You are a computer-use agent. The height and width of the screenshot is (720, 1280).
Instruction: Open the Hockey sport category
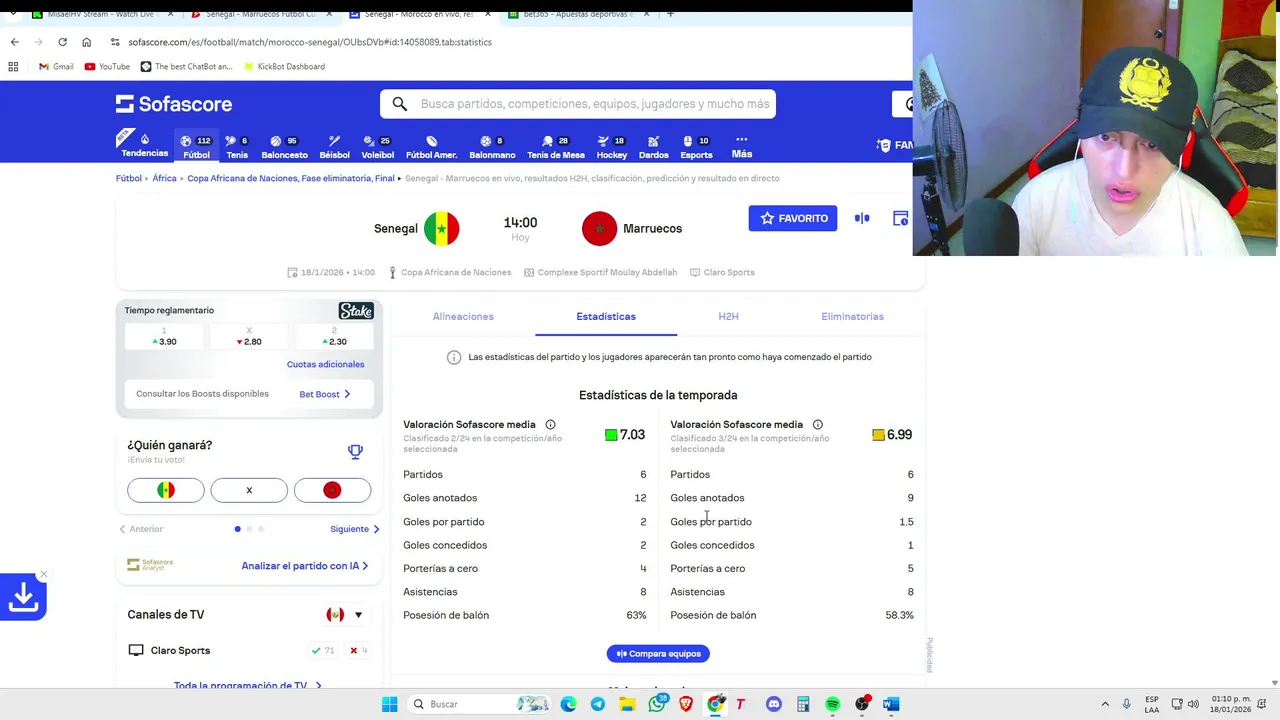click(x=611, y=146)
